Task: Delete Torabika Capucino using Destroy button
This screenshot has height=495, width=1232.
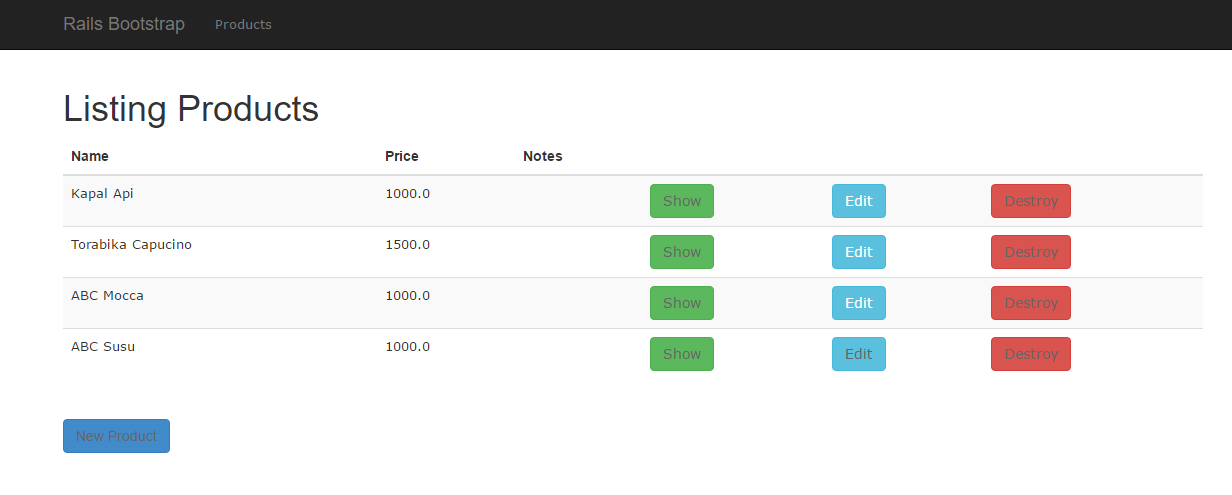Action: [x=1030, y=252]
